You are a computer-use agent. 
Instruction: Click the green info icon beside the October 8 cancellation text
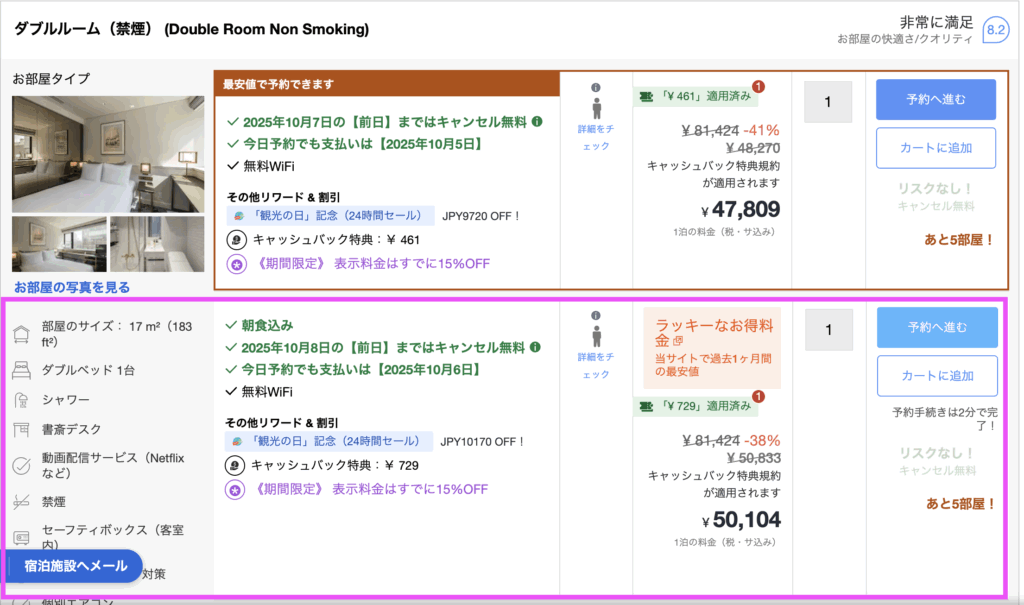pos(537,347)
